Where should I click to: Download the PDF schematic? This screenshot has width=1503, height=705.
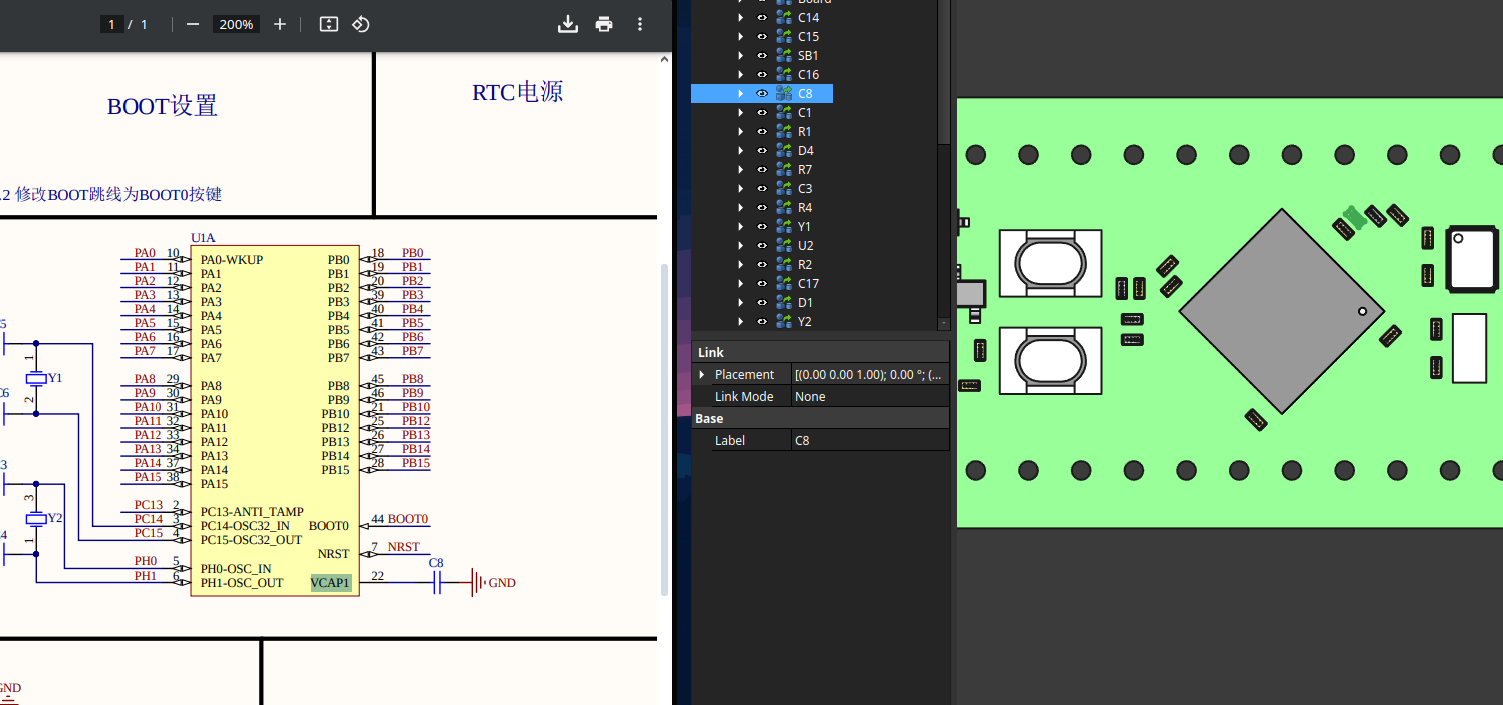[567, 24]
